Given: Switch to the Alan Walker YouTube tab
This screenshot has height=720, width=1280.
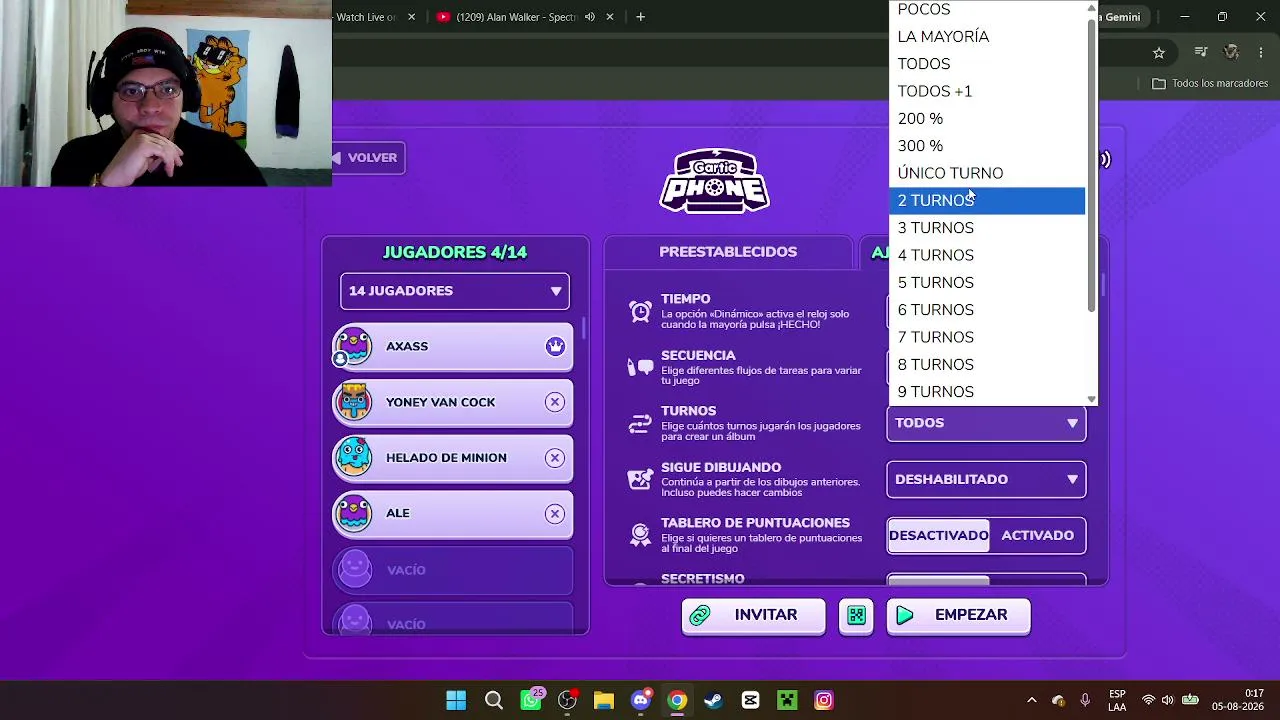Looking at the screenshot, I should click(519, 17).
